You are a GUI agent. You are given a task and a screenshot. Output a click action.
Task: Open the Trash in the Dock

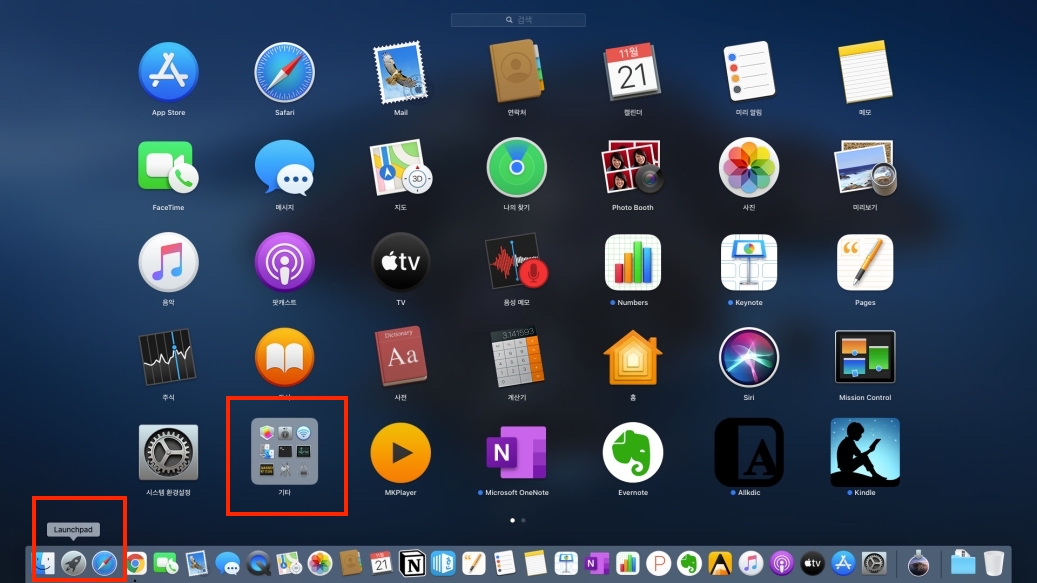pyautogui.click(x=993, y=563)
